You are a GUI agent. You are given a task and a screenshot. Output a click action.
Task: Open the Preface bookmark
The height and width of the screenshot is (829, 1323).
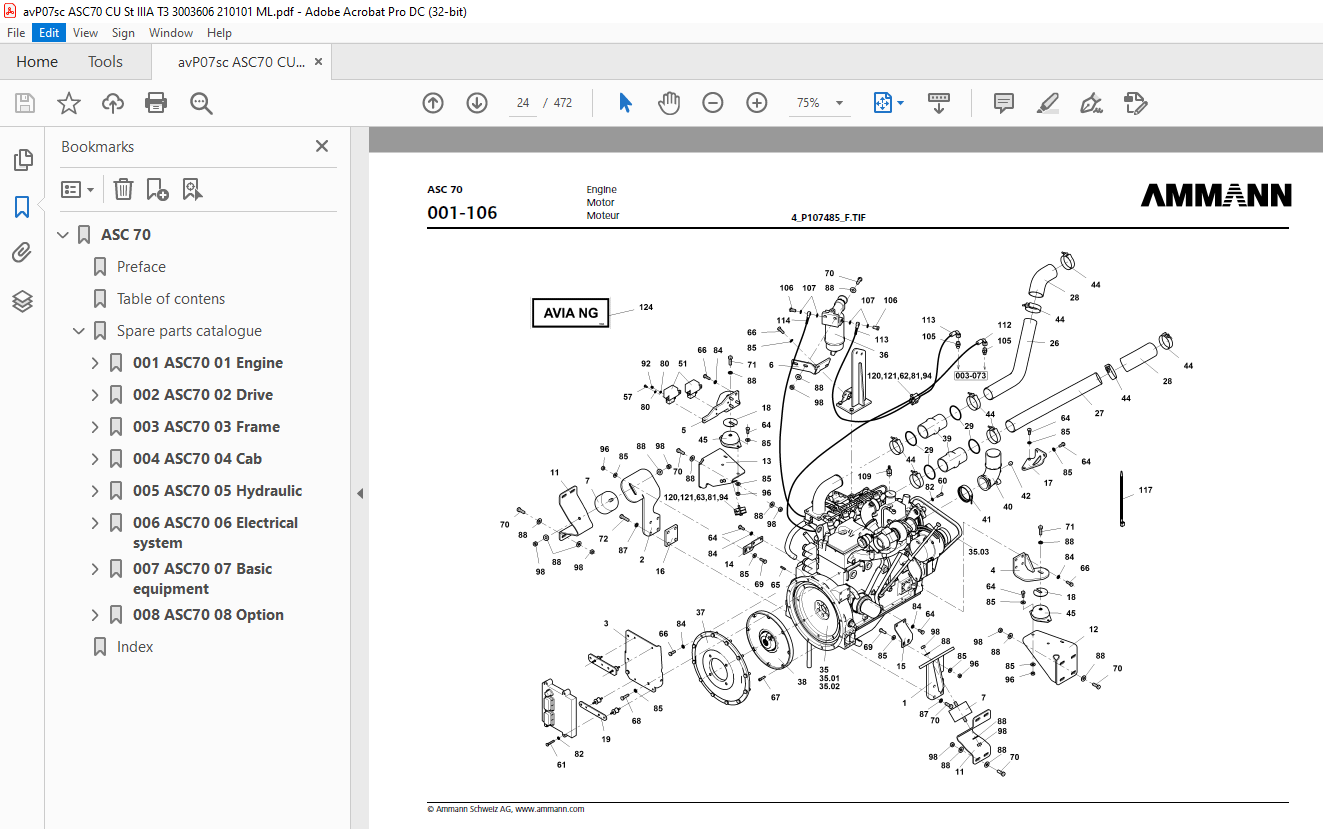tap(141, 267)
